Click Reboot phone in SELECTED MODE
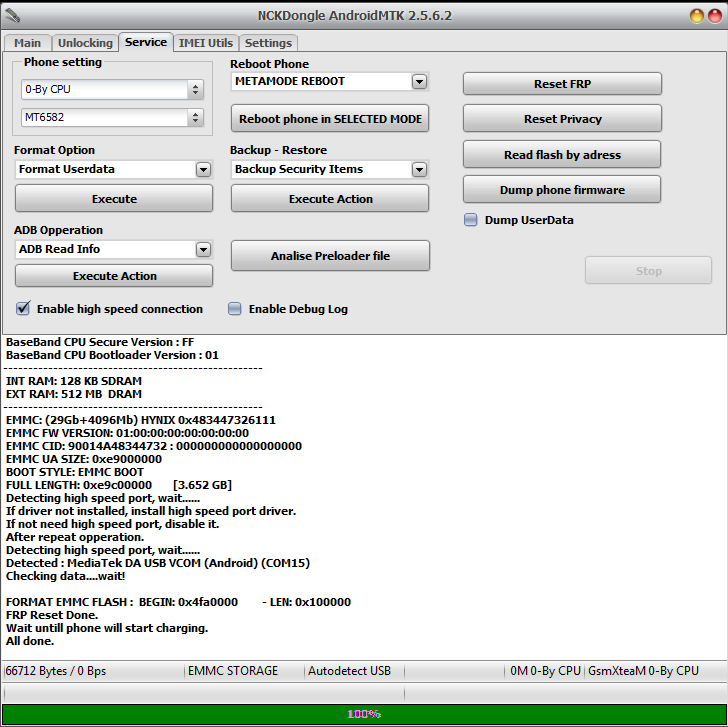 (330, 119)
